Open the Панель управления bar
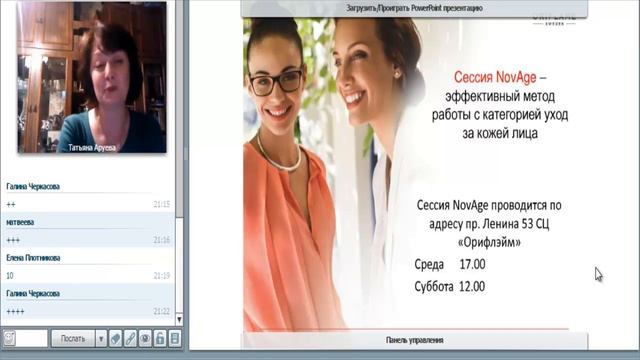This screenshot has height=360, width=640. click(x=414, y=340)
